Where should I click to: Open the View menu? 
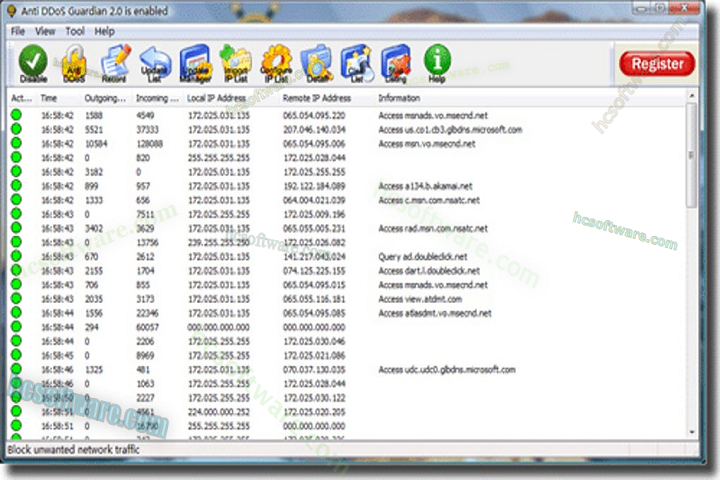point(45,31)
